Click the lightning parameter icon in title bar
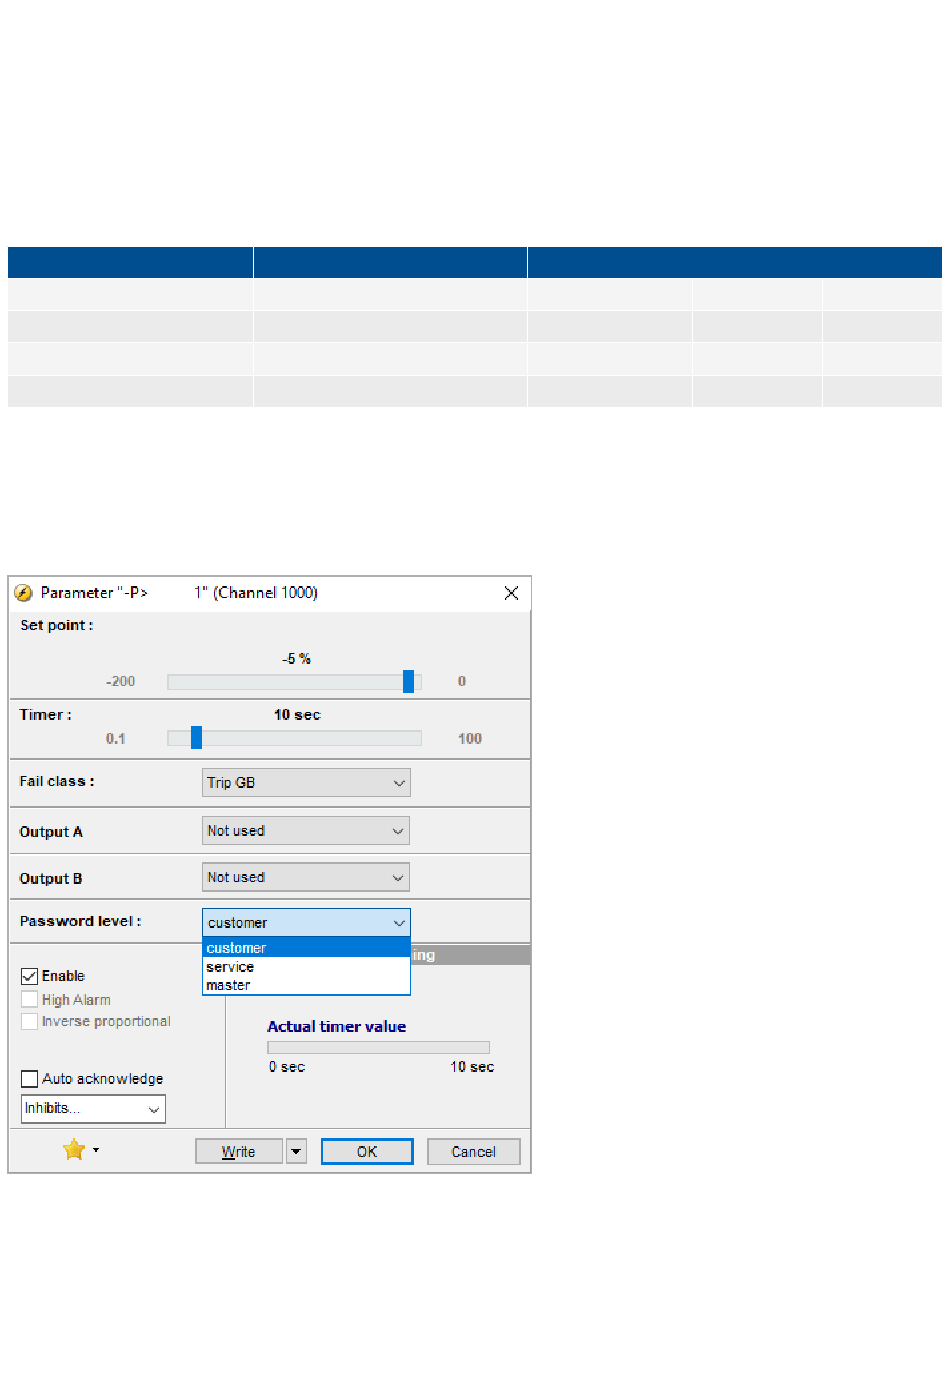 pos(23,593)
